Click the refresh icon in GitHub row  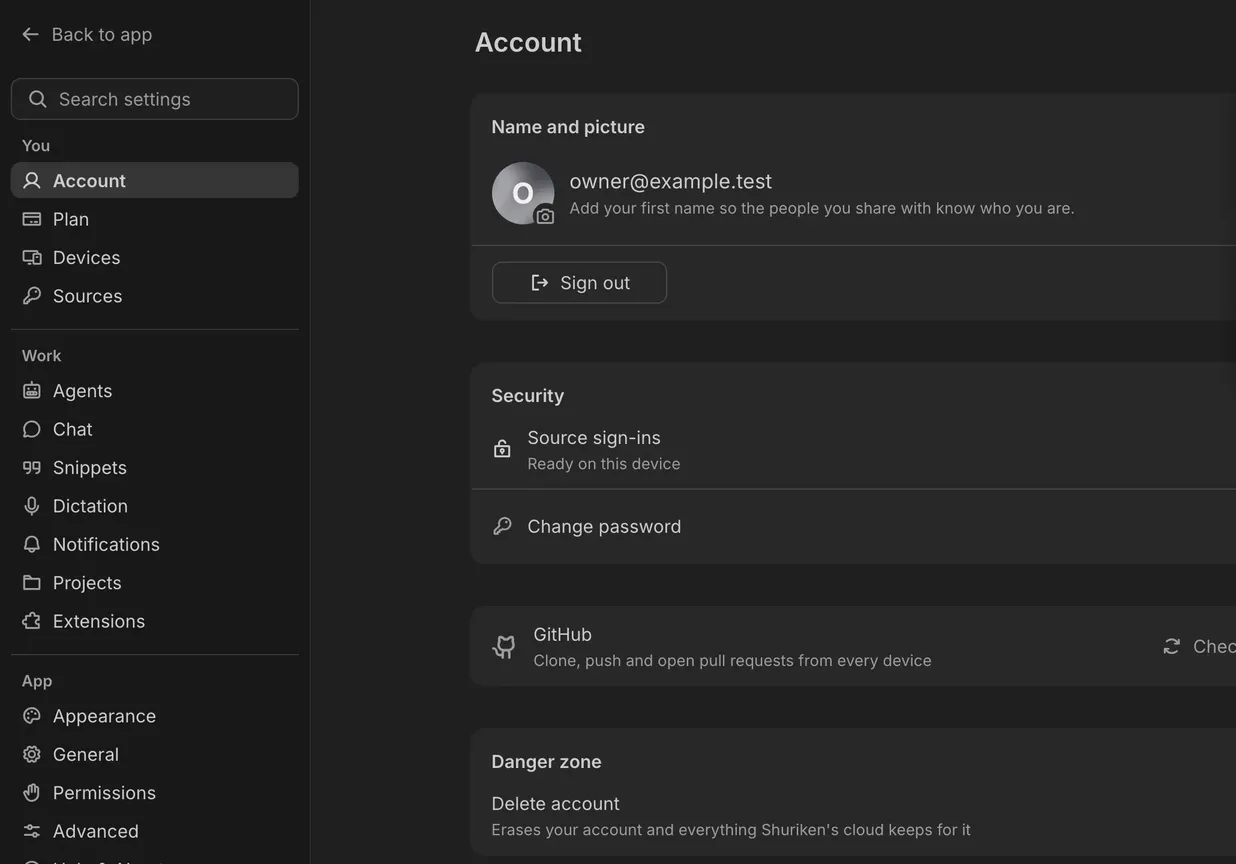pyautogui.click(x=1171, y=647)
